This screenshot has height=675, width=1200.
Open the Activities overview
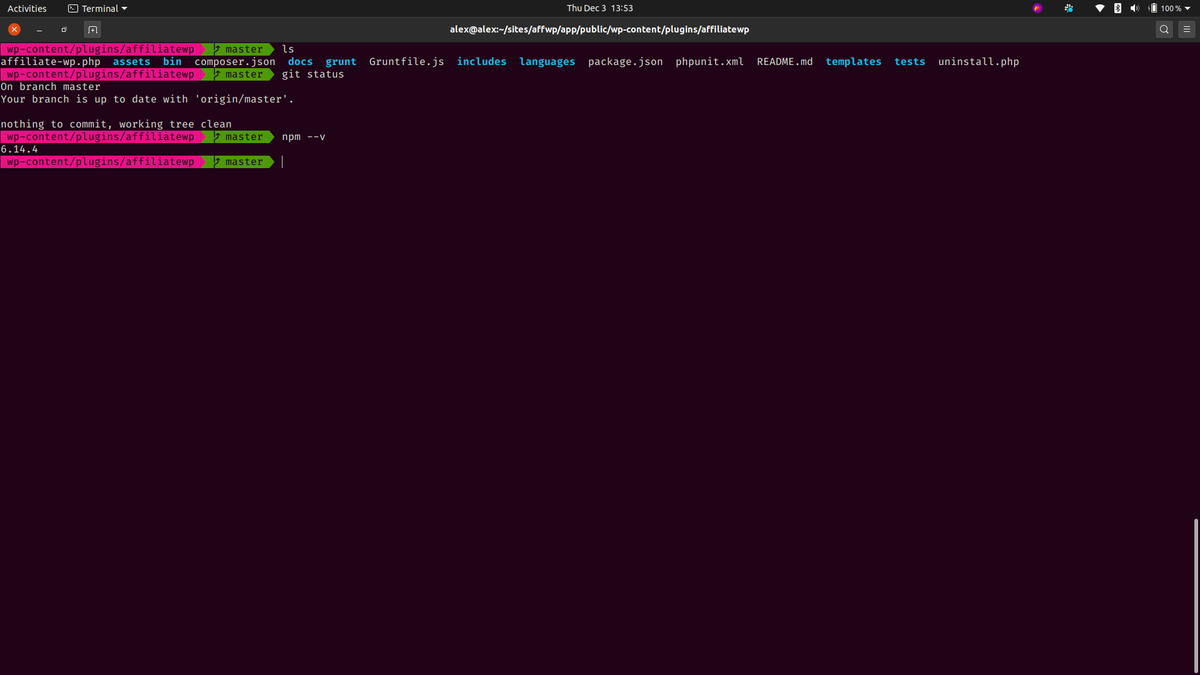(x=27, y=8)
